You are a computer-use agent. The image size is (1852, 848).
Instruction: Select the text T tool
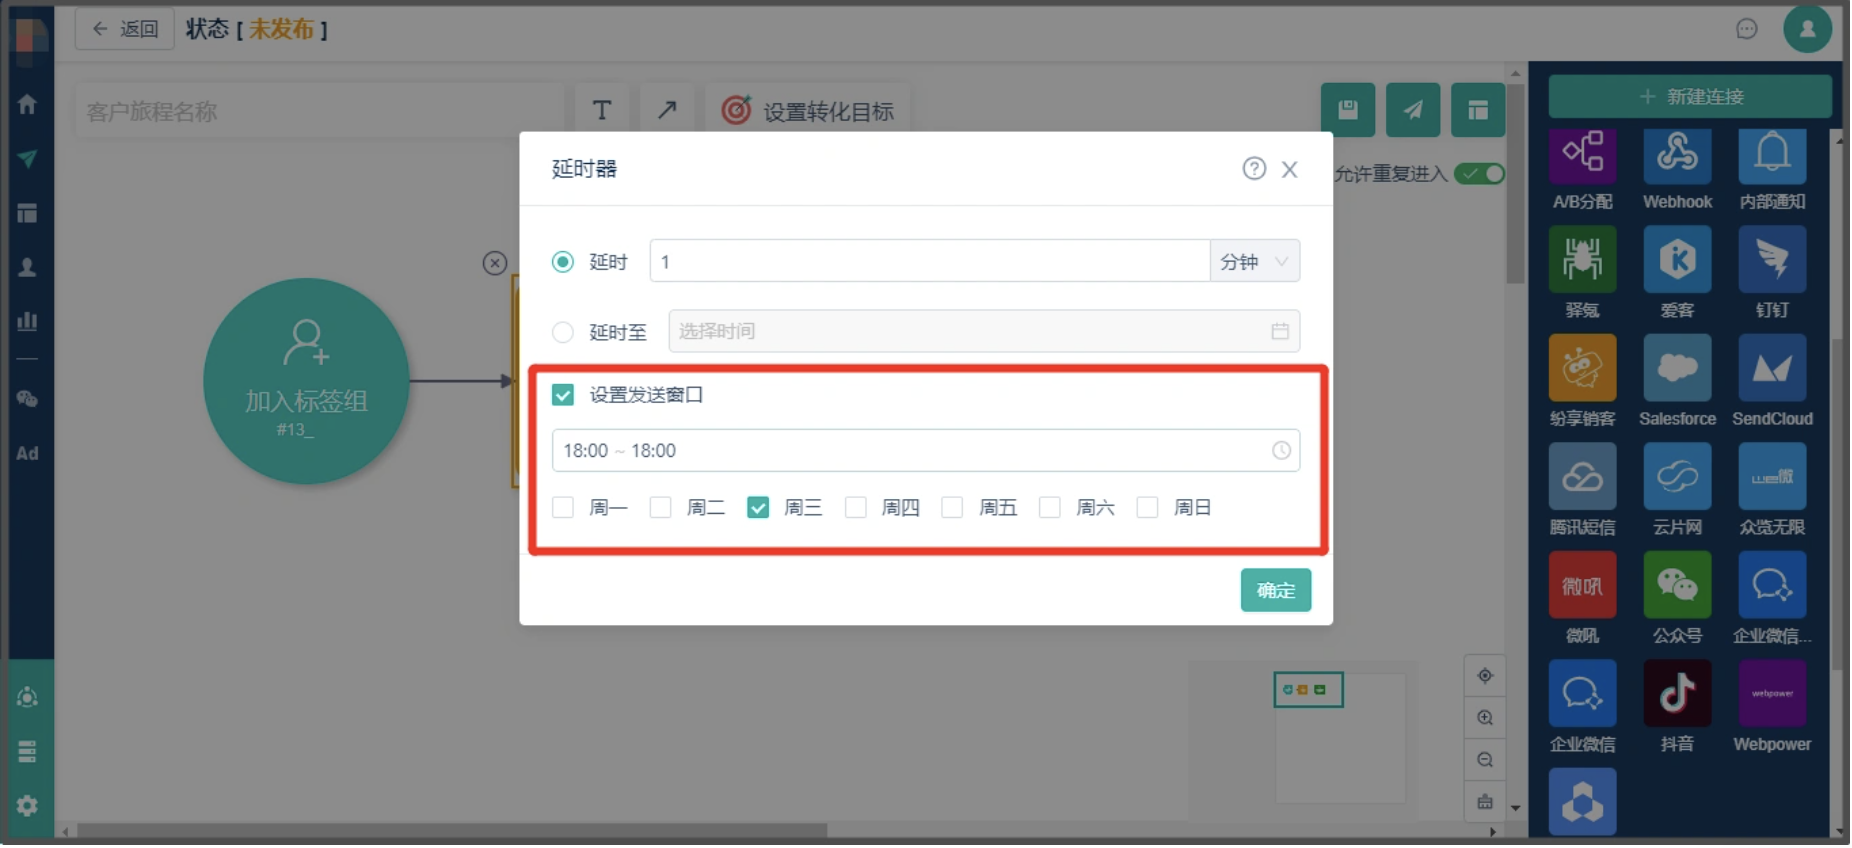coord(603,110)
